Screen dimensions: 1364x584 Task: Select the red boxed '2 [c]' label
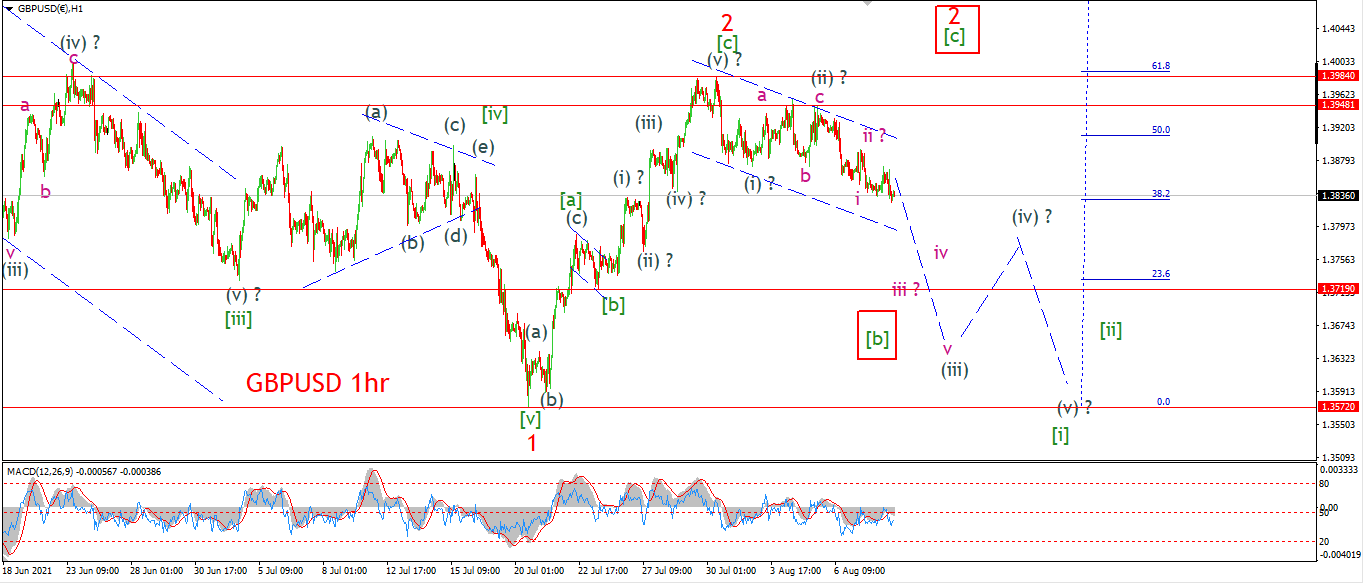click(x=955, y=28)
